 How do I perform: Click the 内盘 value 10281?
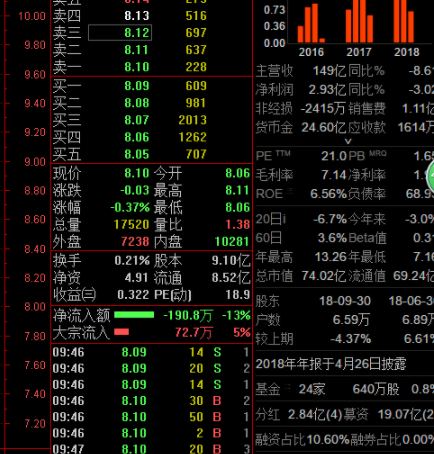pos(232,242)
